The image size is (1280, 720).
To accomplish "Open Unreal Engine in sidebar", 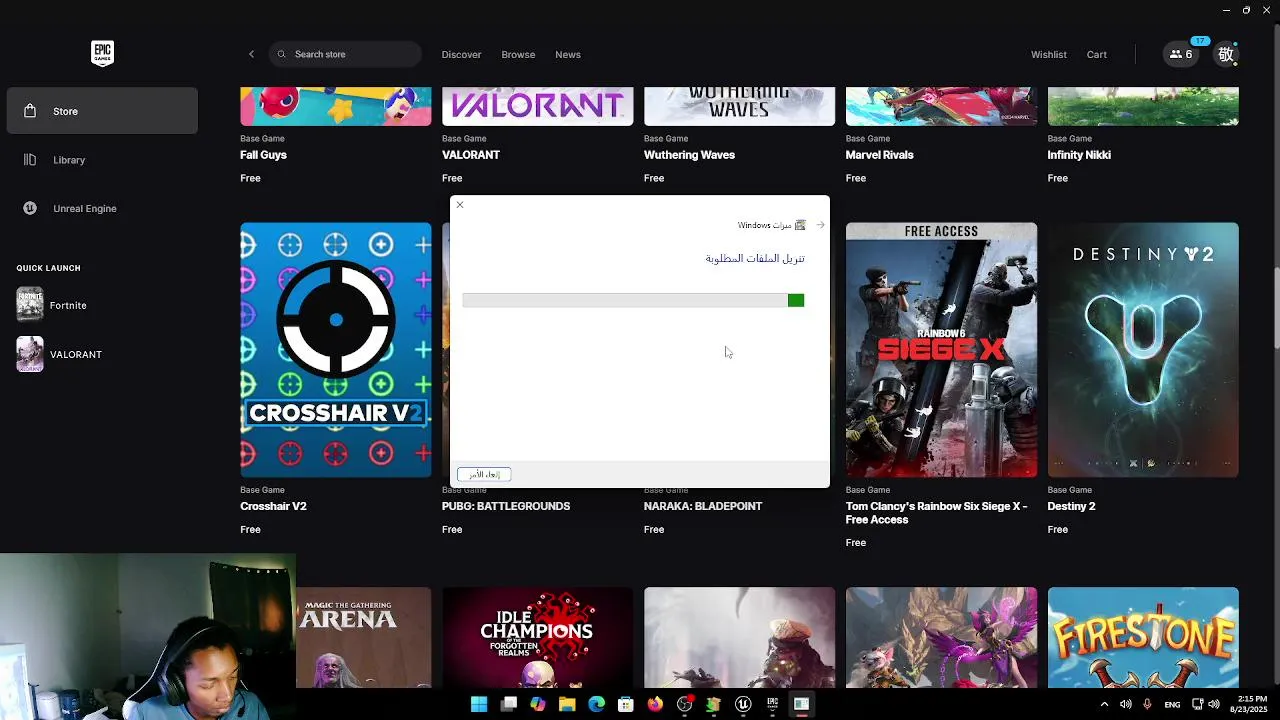I will [x=102, y=208].
